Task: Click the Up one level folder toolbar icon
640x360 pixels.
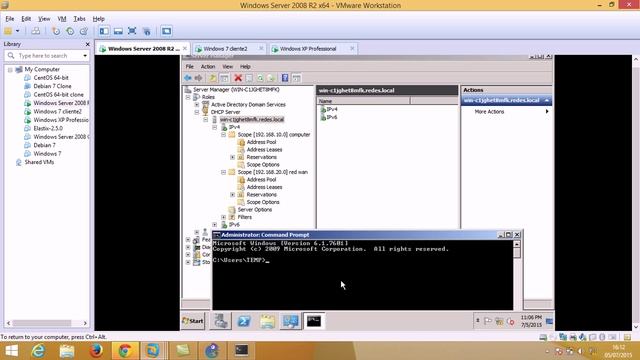Action: coord(213,78)
